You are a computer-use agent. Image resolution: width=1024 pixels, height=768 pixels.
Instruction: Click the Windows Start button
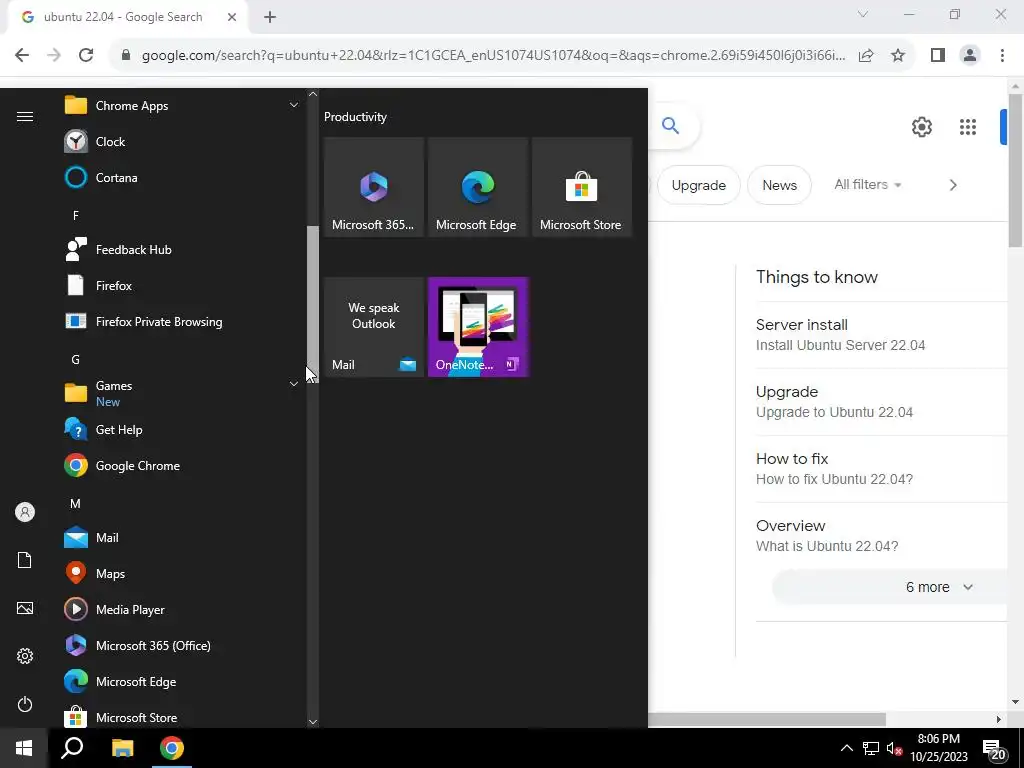(24, 748)
